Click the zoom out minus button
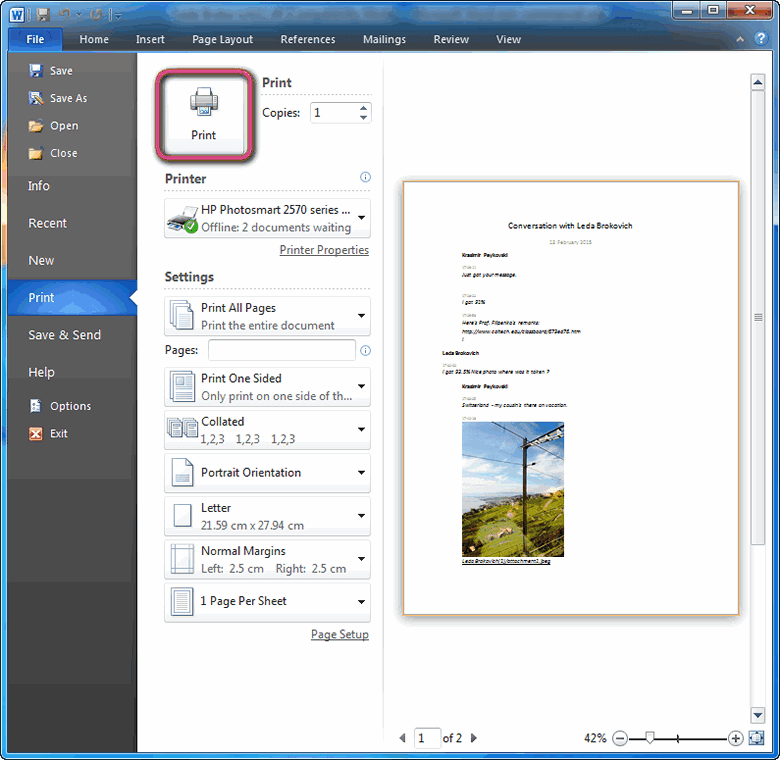Image resolution: width=780 pixels, height=760 pixels. pos(620,739)
